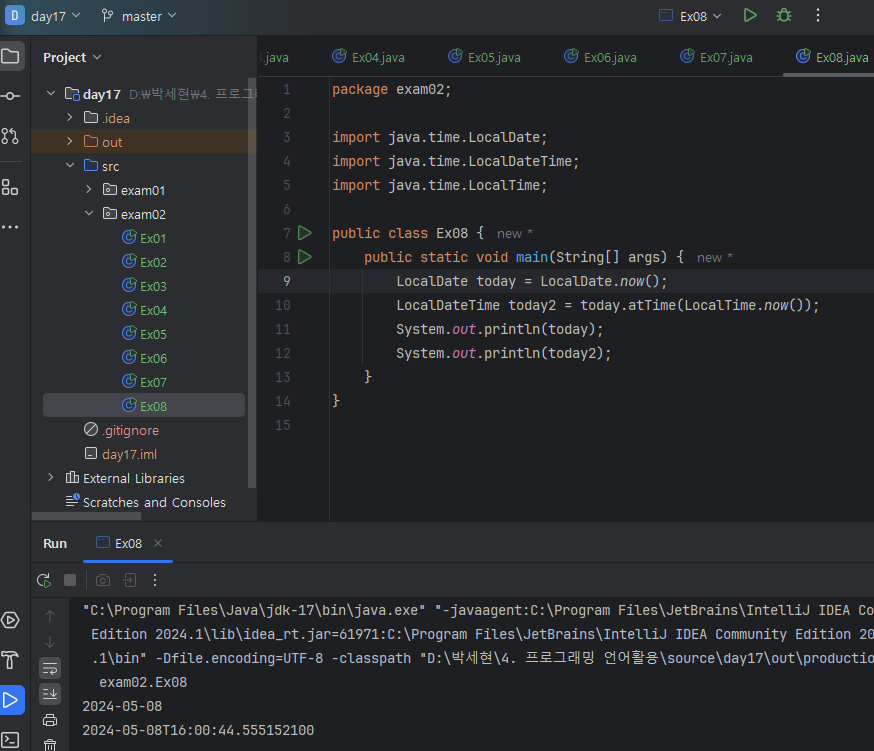Toggle scroll to end in console

point(50,693)
